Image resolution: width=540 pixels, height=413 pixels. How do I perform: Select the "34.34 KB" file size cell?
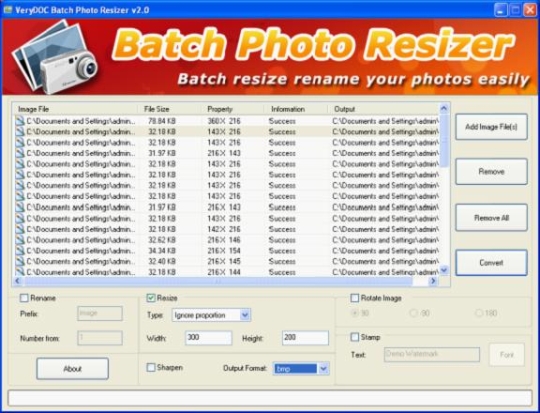[162, 250]
